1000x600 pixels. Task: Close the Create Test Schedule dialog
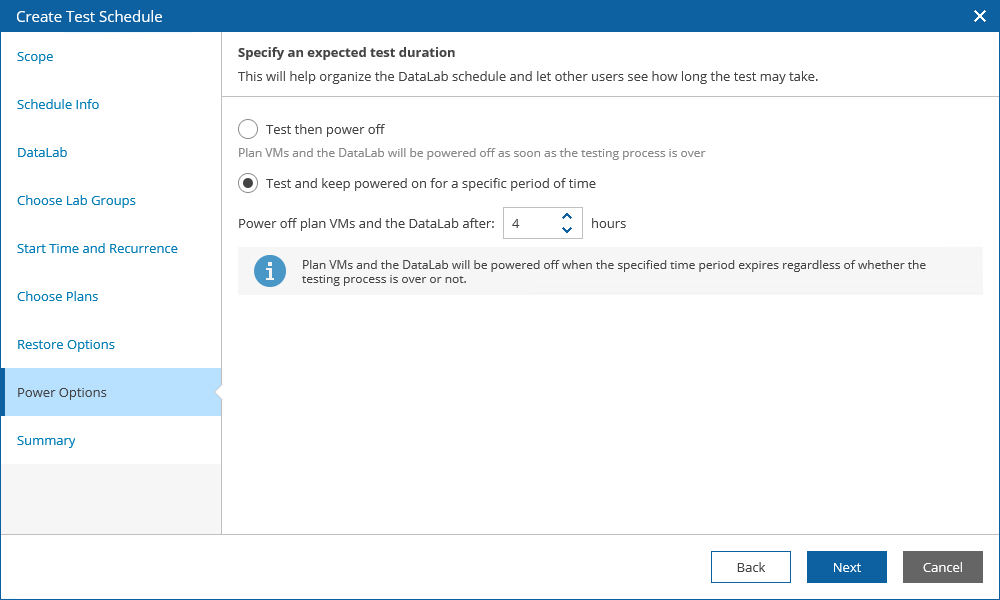(980, 16)
